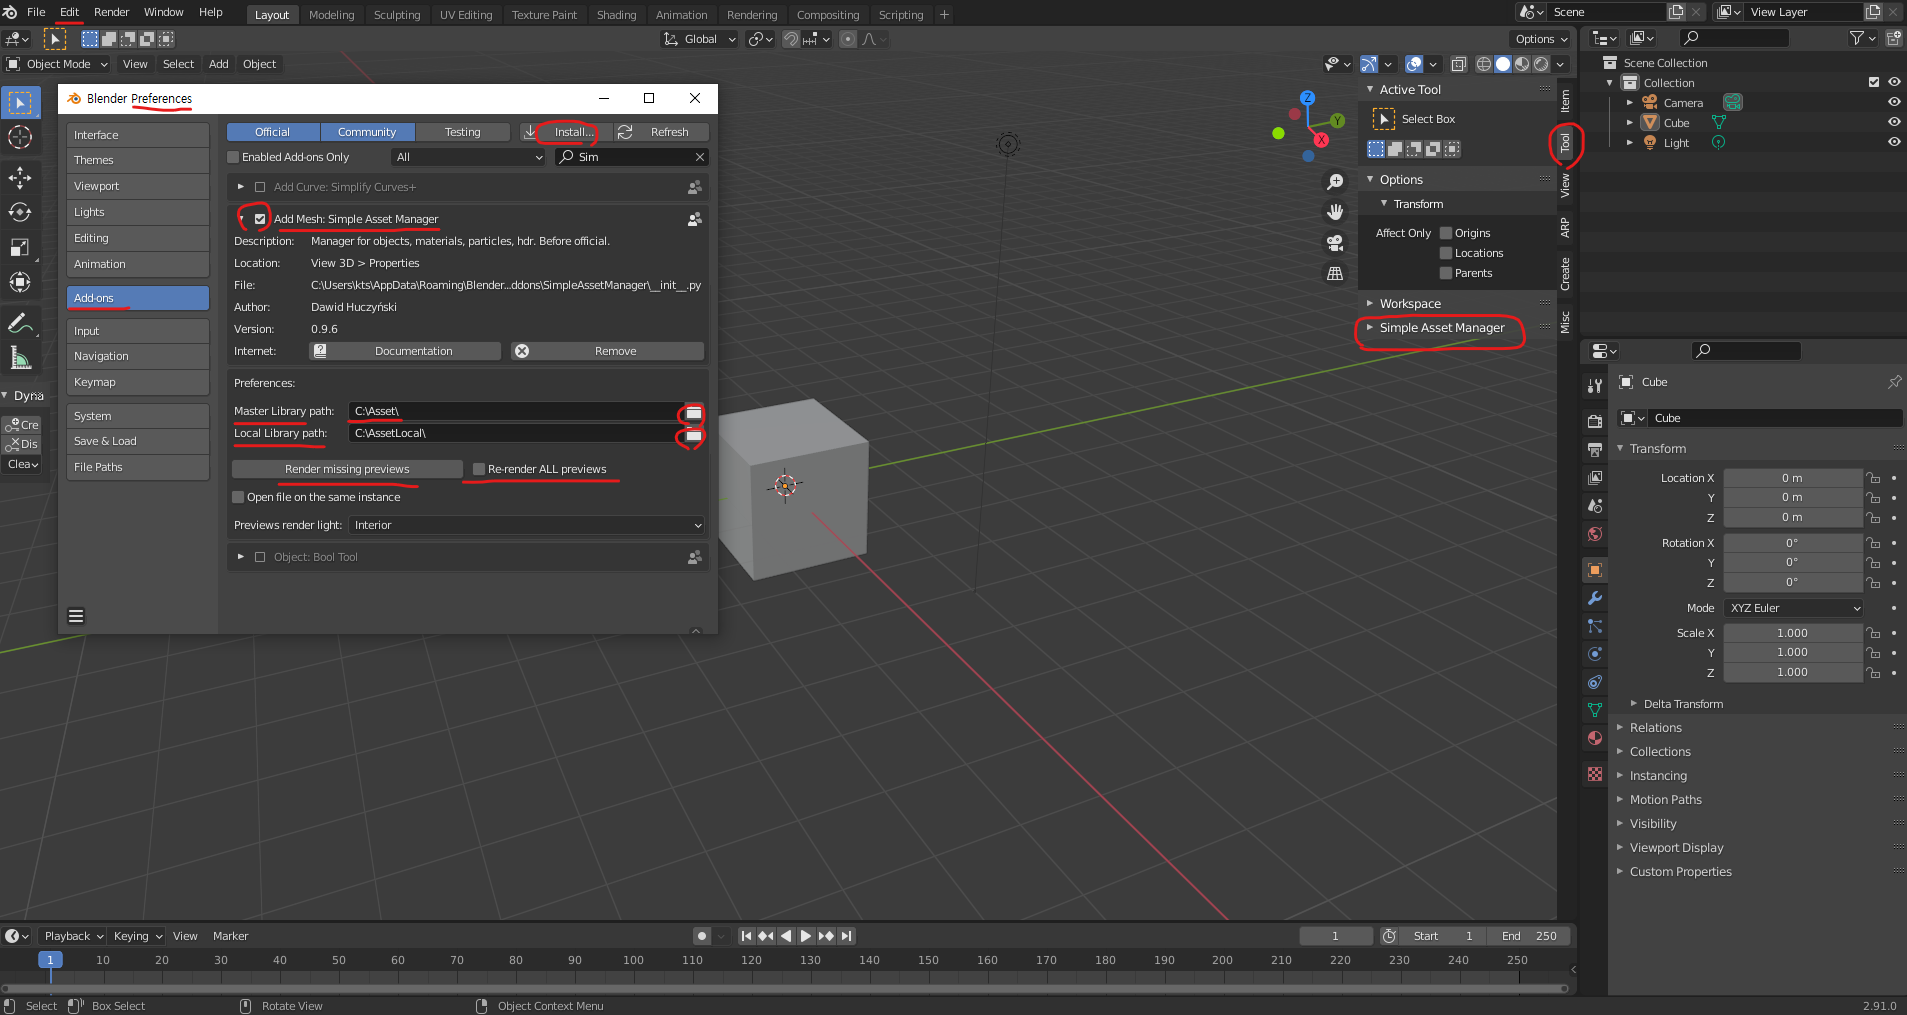Viewport: 1907px width, 1015px height.
Task: Open Render properties tab icon
Action: click(x=1595, y=421)
